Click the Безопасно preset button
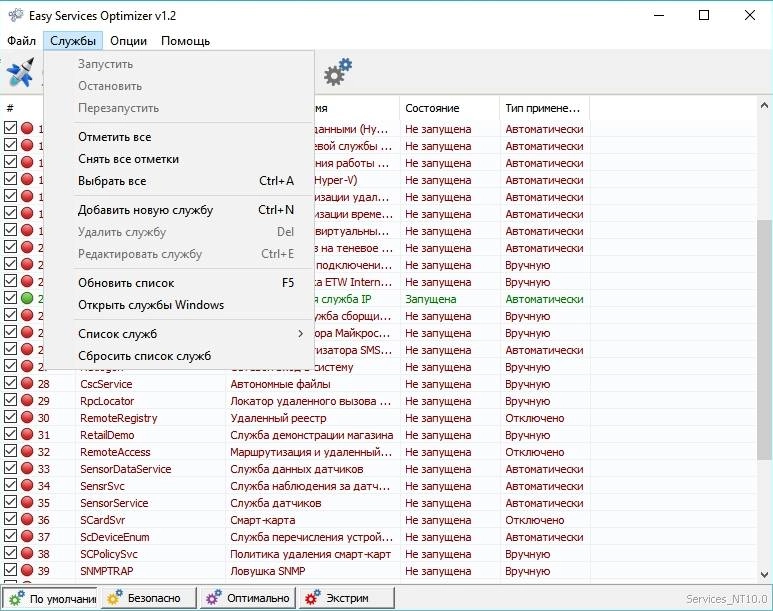The width and height of the screenshot is (773, 611). coord(149,598)
